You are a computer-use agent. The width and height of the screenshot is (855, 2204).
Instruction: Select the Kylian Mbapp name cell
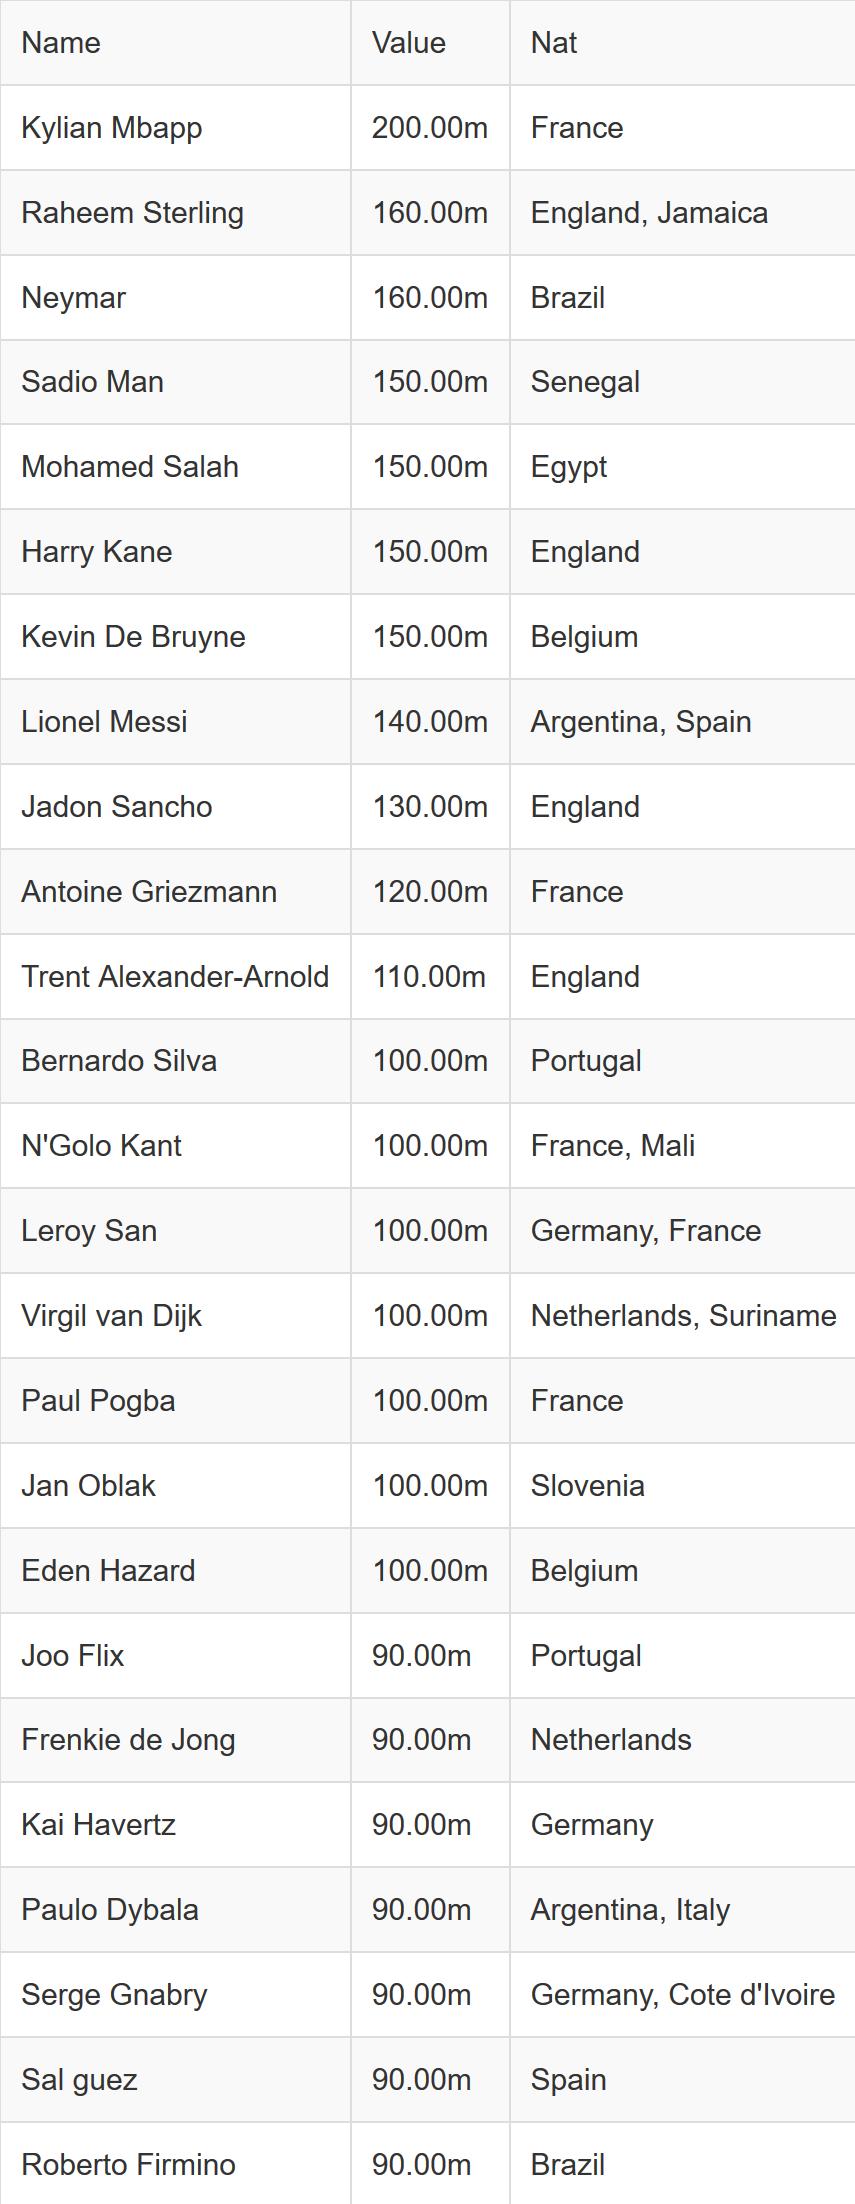[112, 128]
